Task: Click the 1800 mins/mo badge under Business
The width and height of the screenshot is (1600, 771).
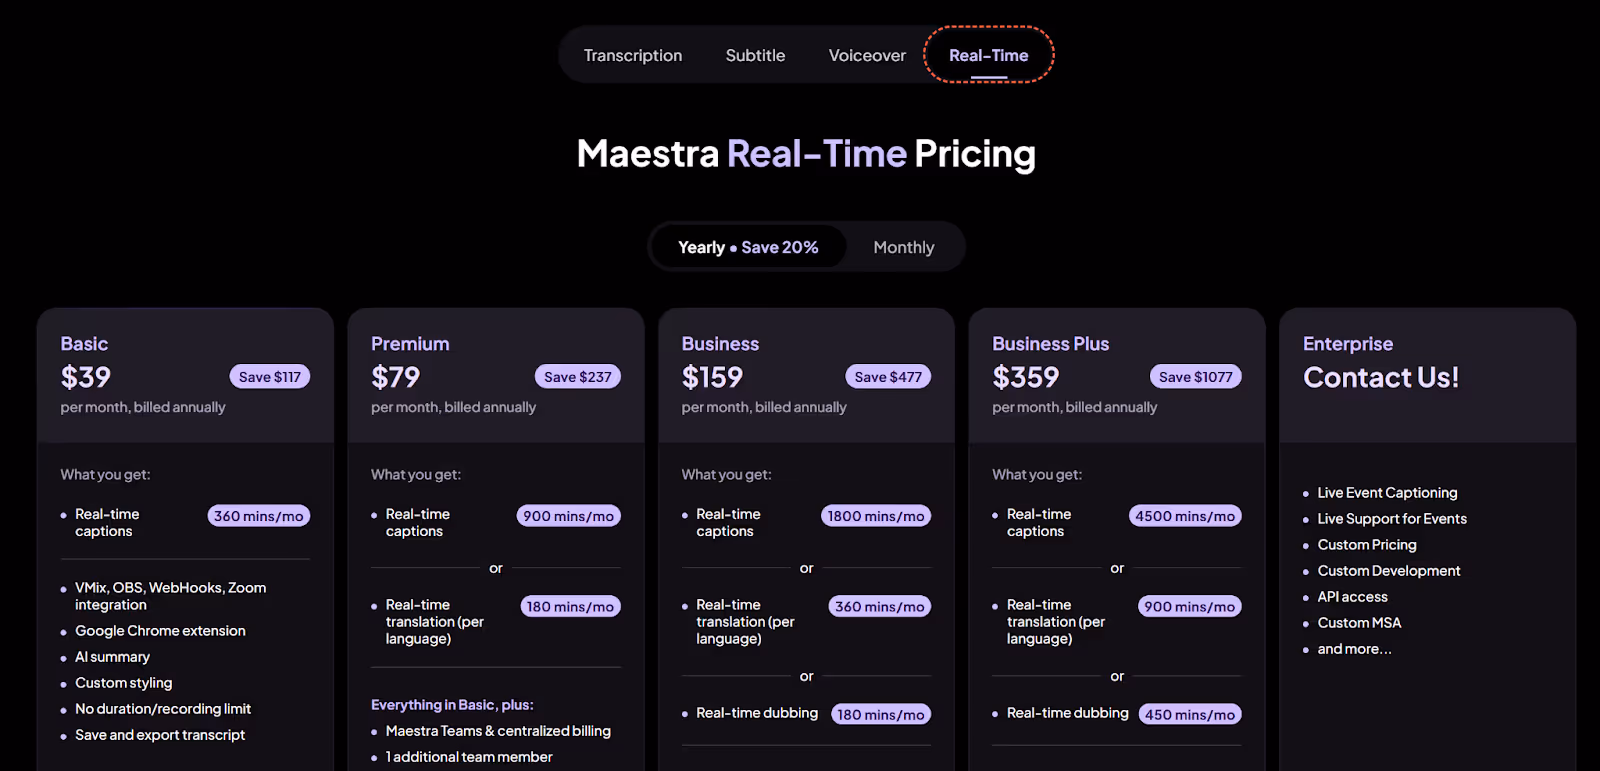Action: [876, 515]
